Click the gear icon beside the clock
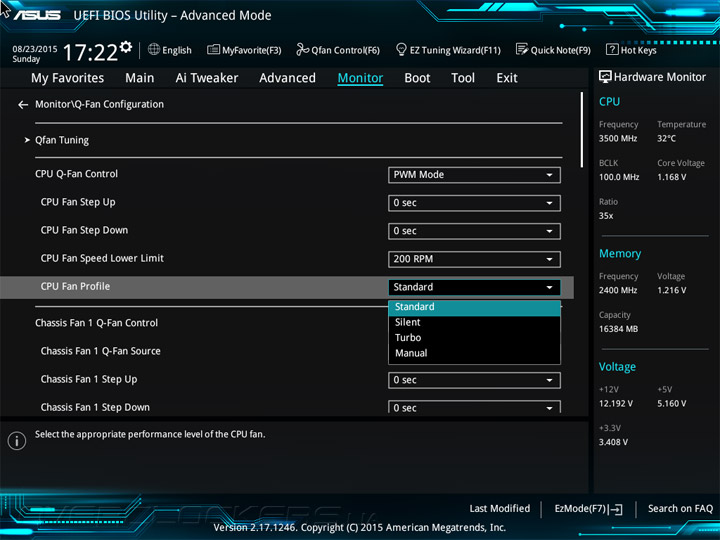This screenshot has height=540, width=720. [126, 46]
